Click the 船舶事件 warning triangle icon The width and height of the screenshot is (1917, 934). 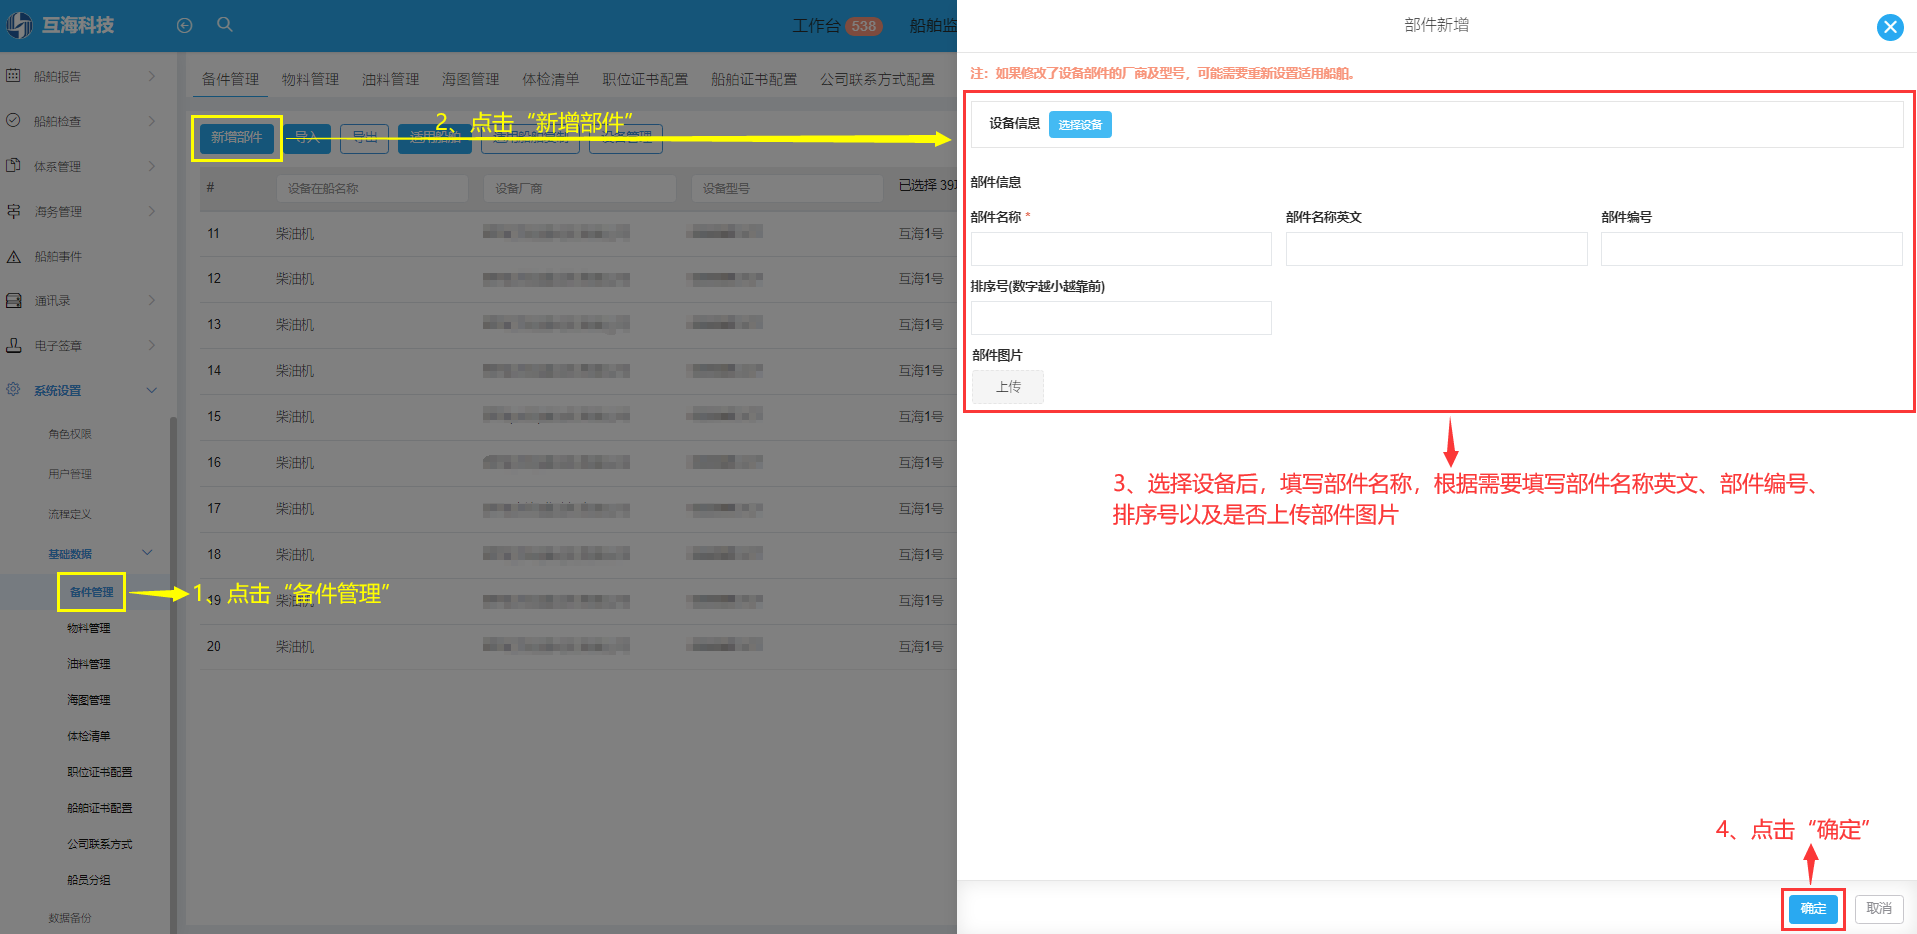[14, 256]
